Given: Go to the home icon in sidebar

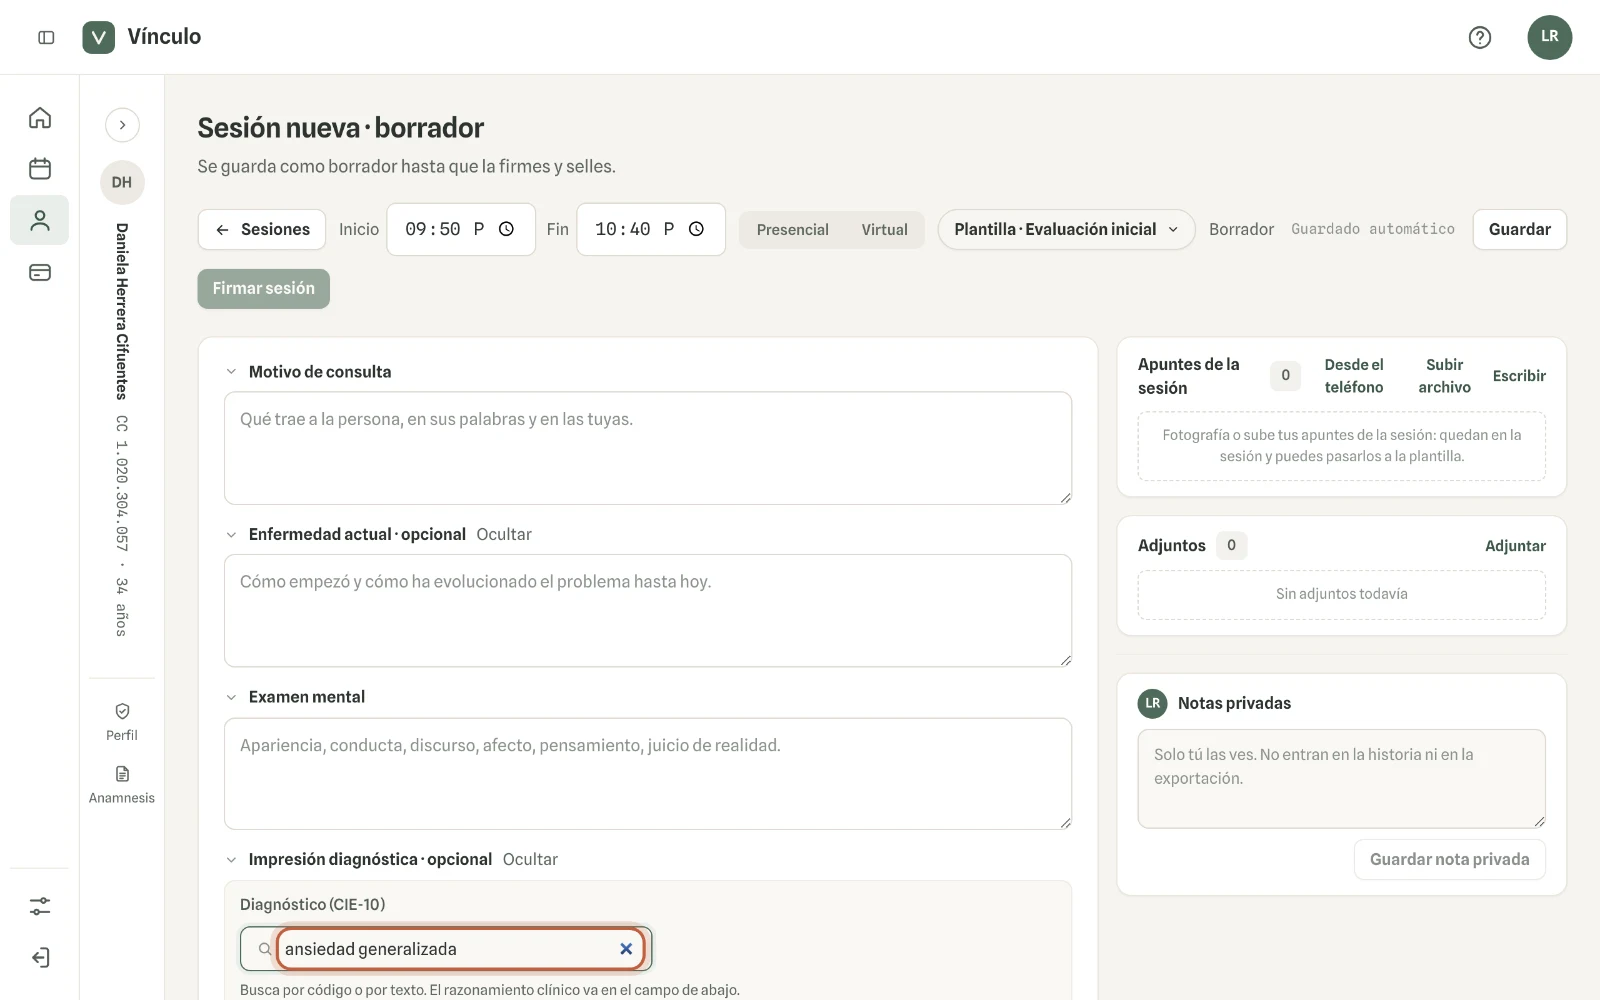Looking at the screenshot, I should click(x=40, y=117).
